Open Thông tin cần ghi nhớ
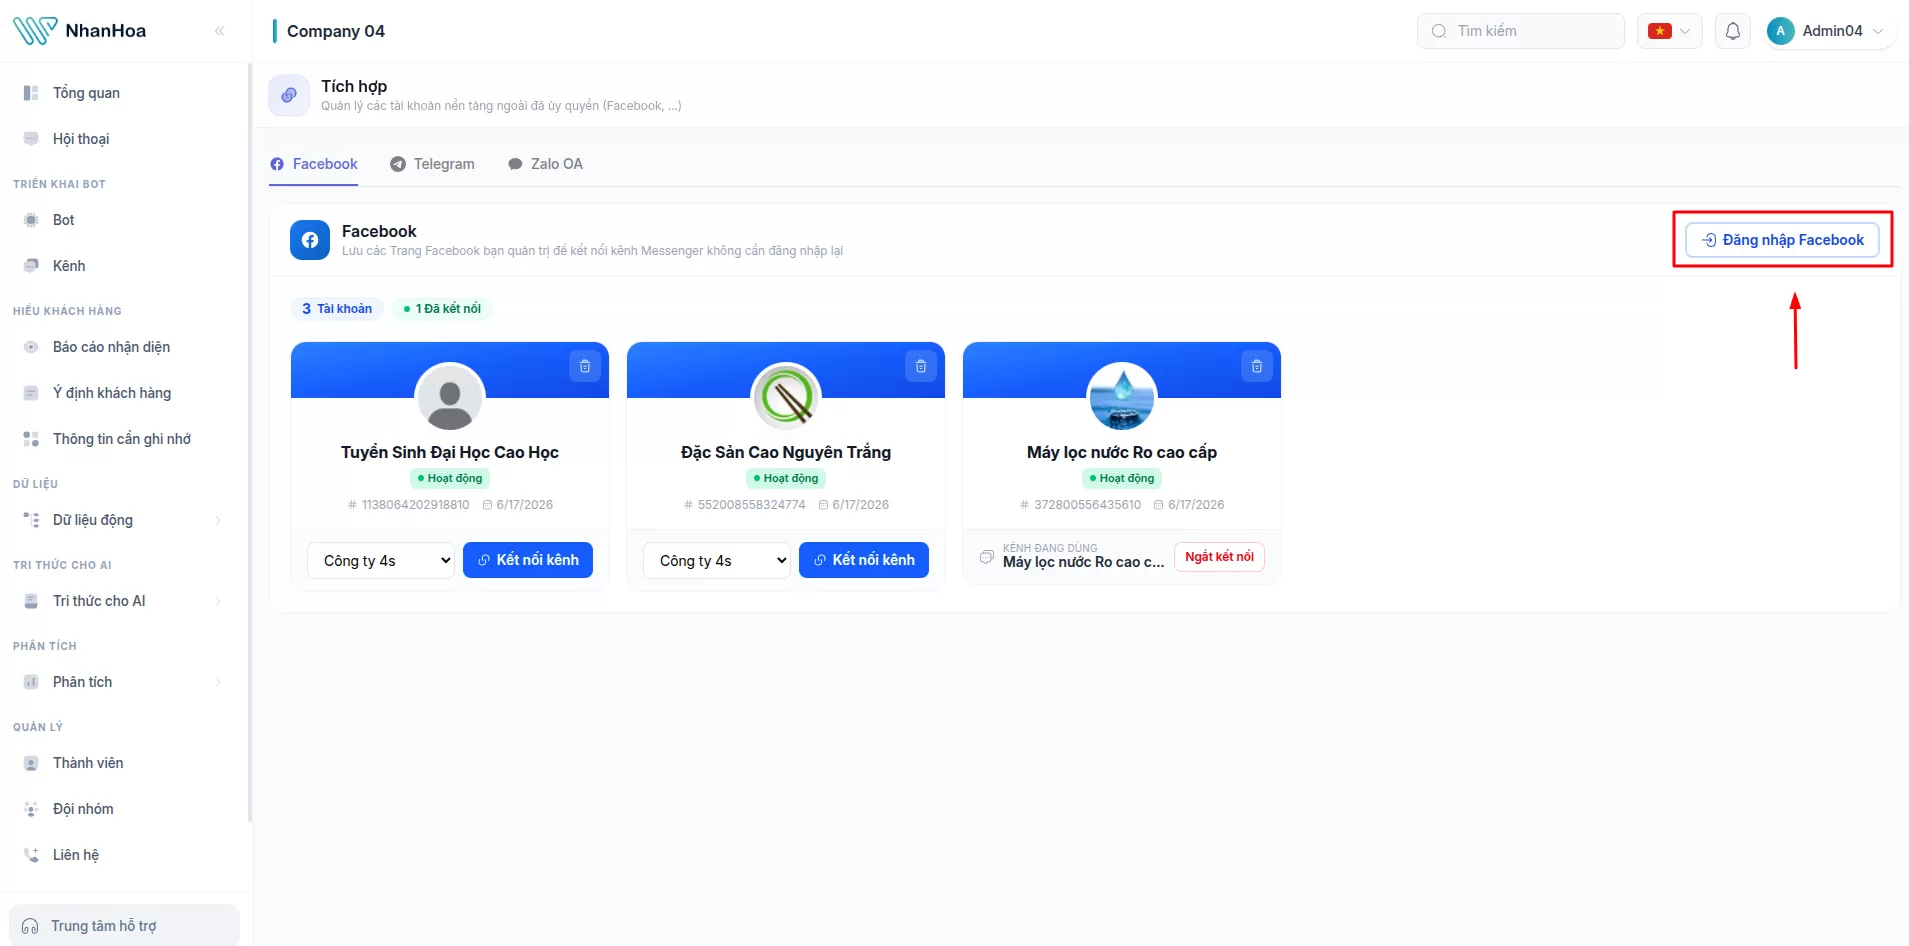This screenshot has height=946, width=1909. [122, 439]
